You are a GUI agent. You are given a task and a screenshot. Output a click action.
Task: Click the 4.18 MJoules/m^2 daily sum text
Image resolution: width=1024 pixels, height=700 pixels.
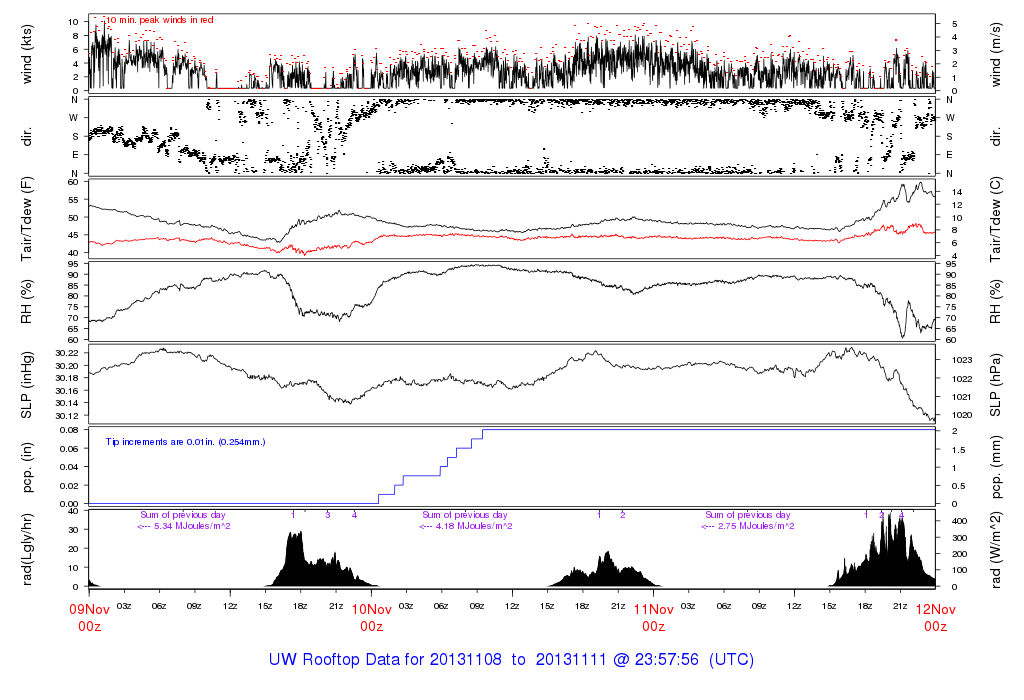coord(466,526)
